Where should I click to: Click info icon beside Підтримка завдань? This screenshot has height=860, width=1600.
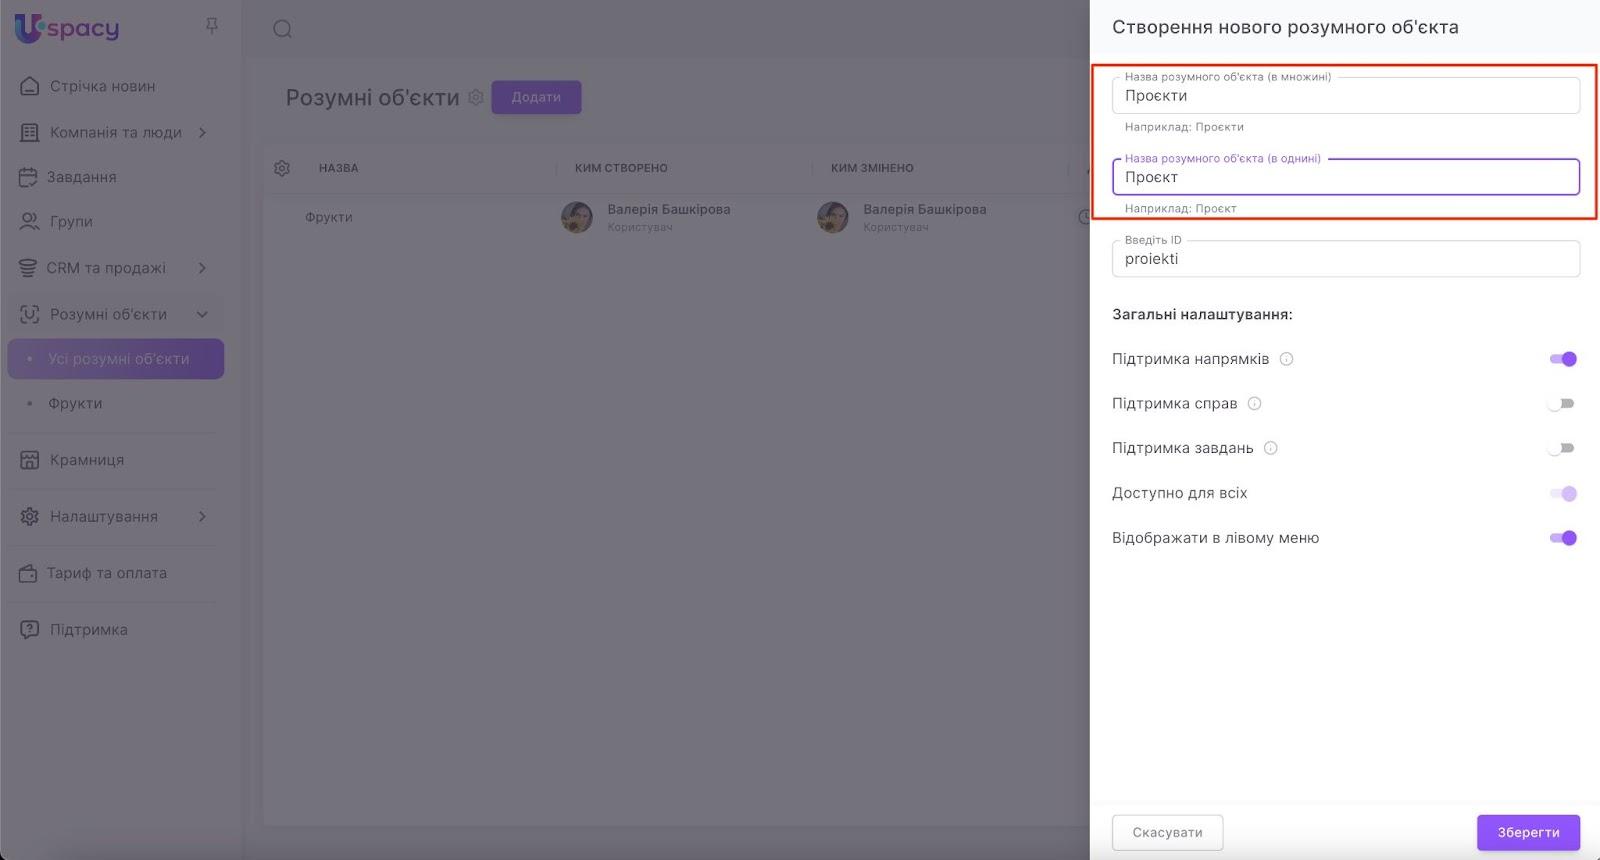coord(1271,448)
